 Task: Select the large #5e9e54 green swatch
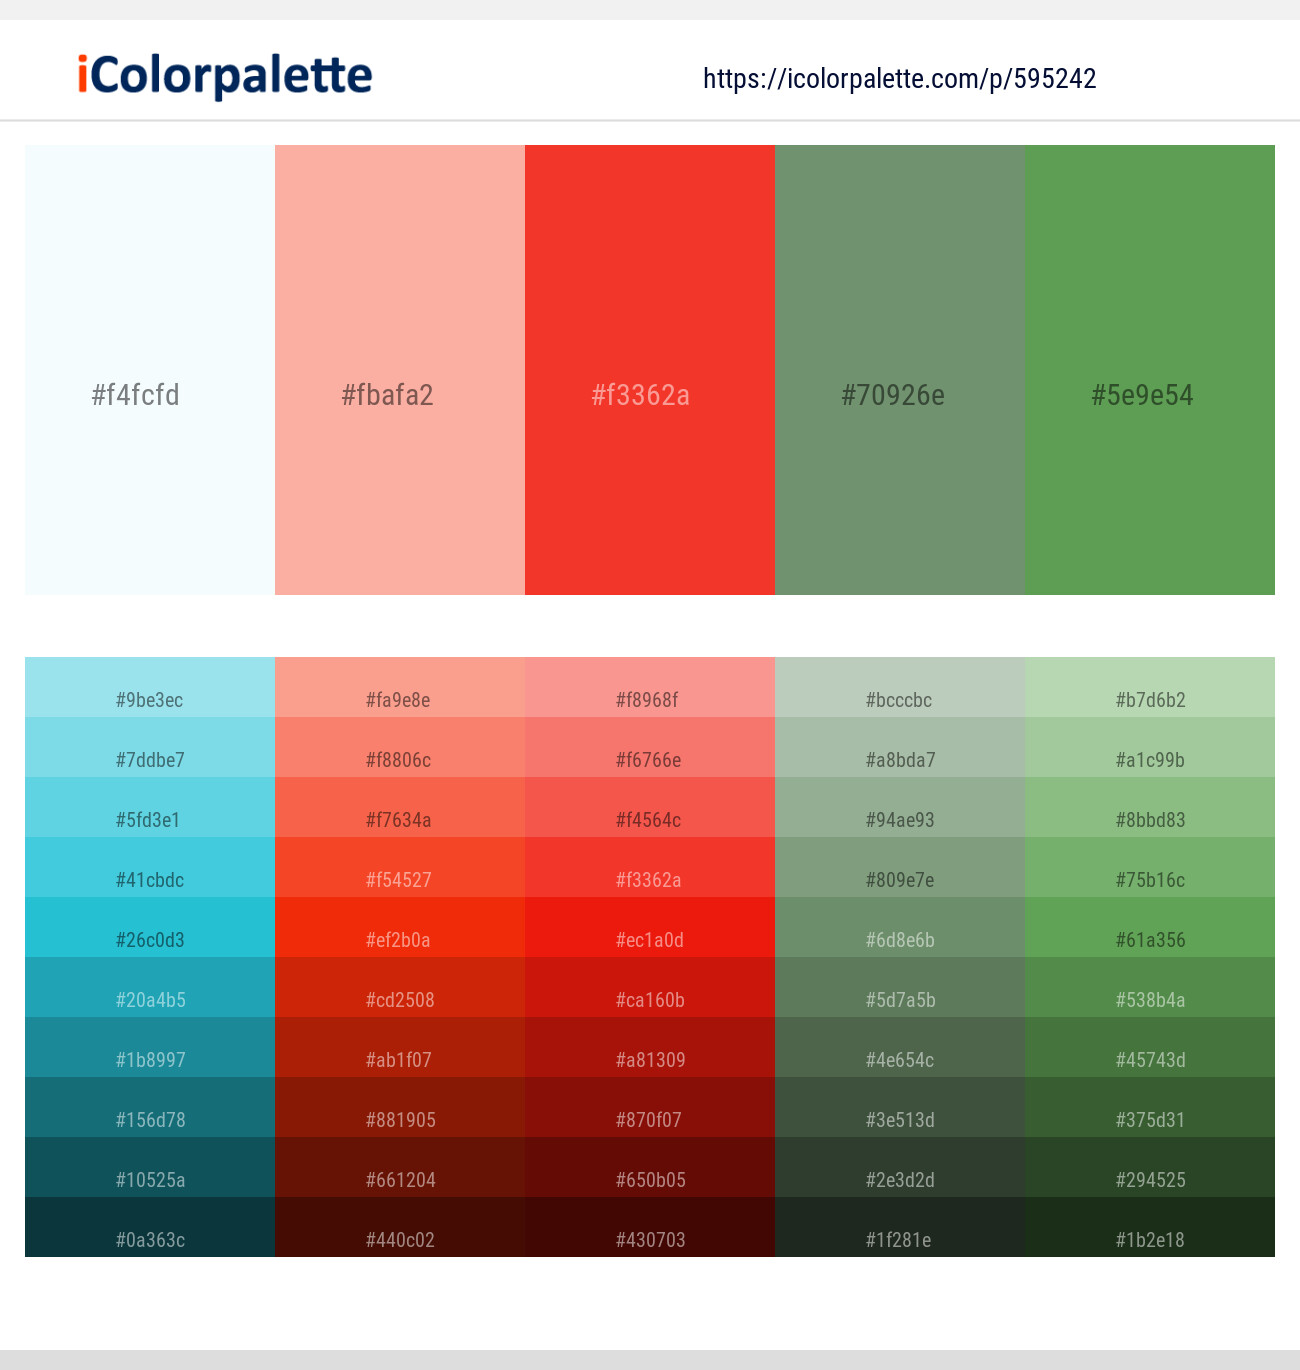click(1150, 370)
